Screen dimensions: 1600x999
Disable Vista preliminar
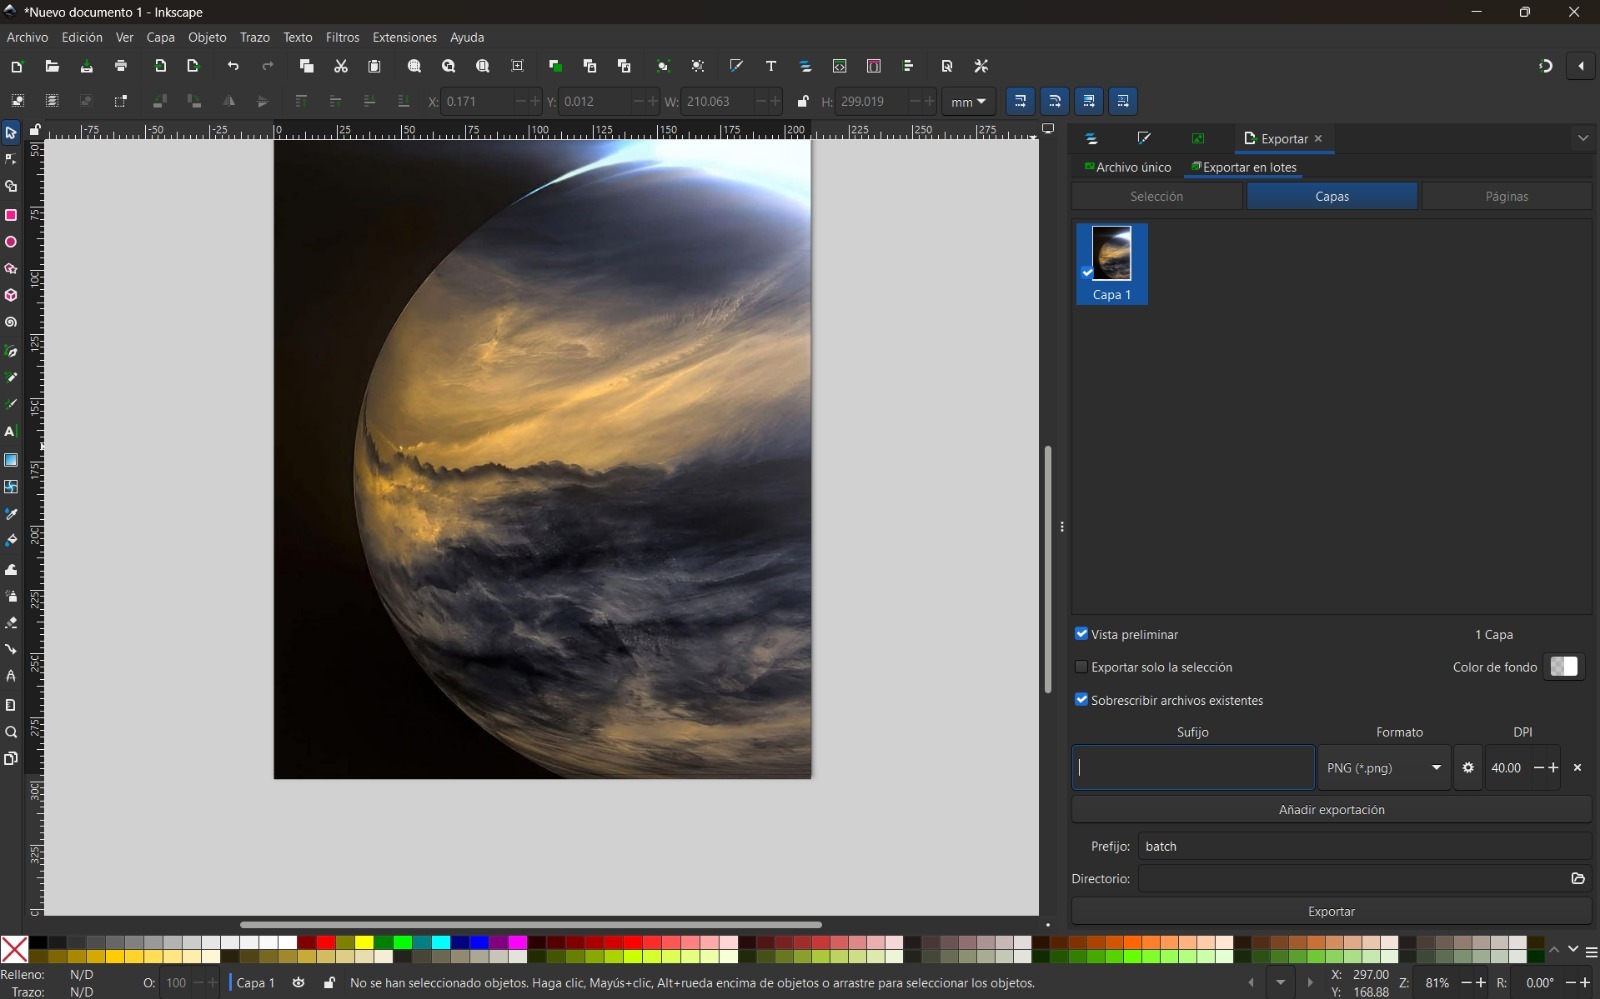[x=1083, y=634]
